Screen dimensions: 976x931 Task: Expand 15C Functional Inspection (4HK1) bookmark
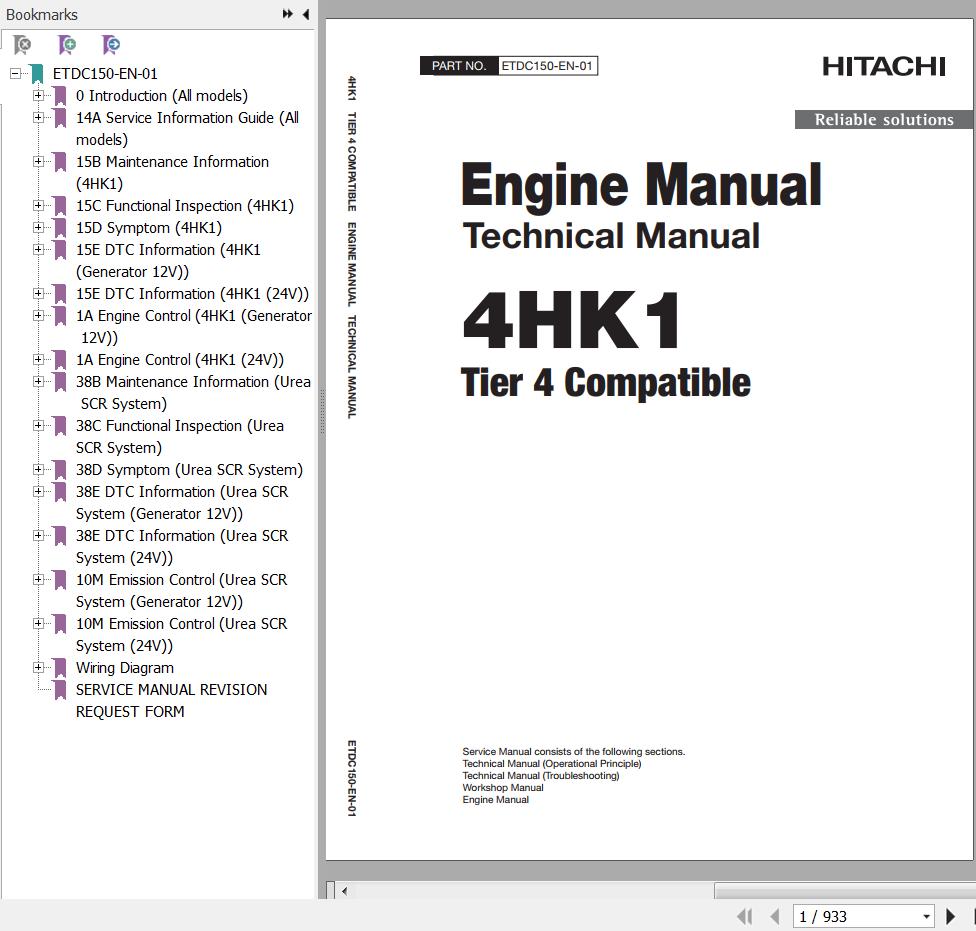(39, 205)
